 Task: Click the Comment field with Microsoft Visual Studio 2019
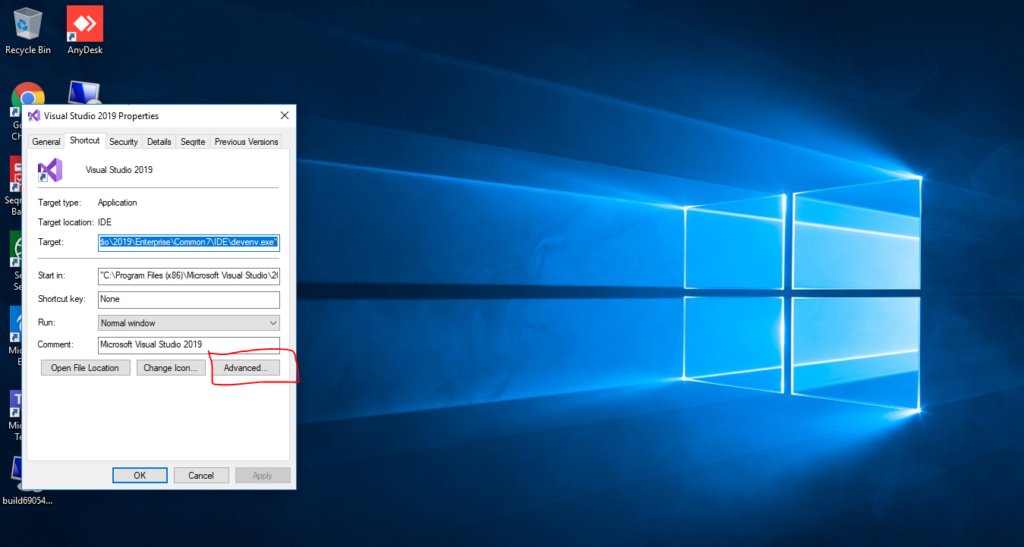coord(189,345)
